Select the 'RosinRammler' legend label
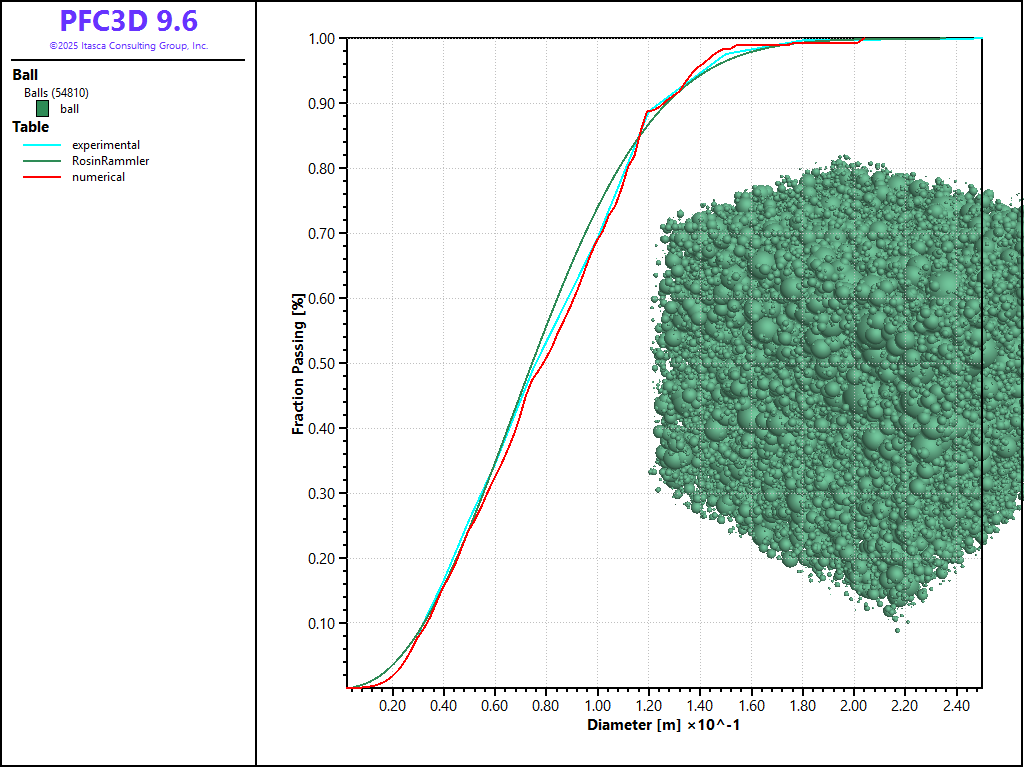 coord(110,161)
